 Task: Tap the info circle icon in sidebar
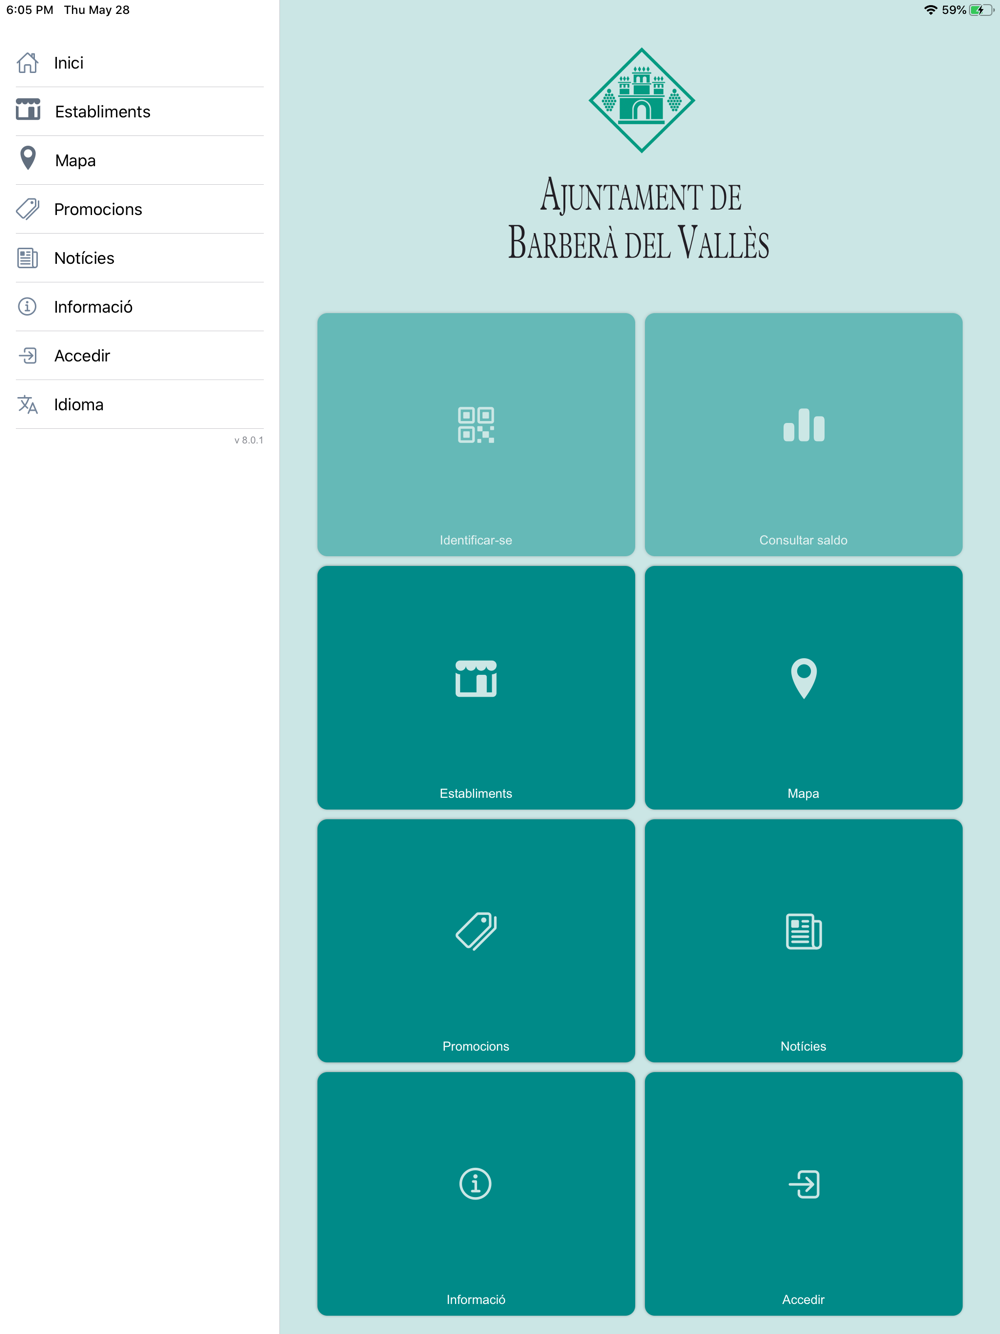pyautogui.click(x=28, y=307)
